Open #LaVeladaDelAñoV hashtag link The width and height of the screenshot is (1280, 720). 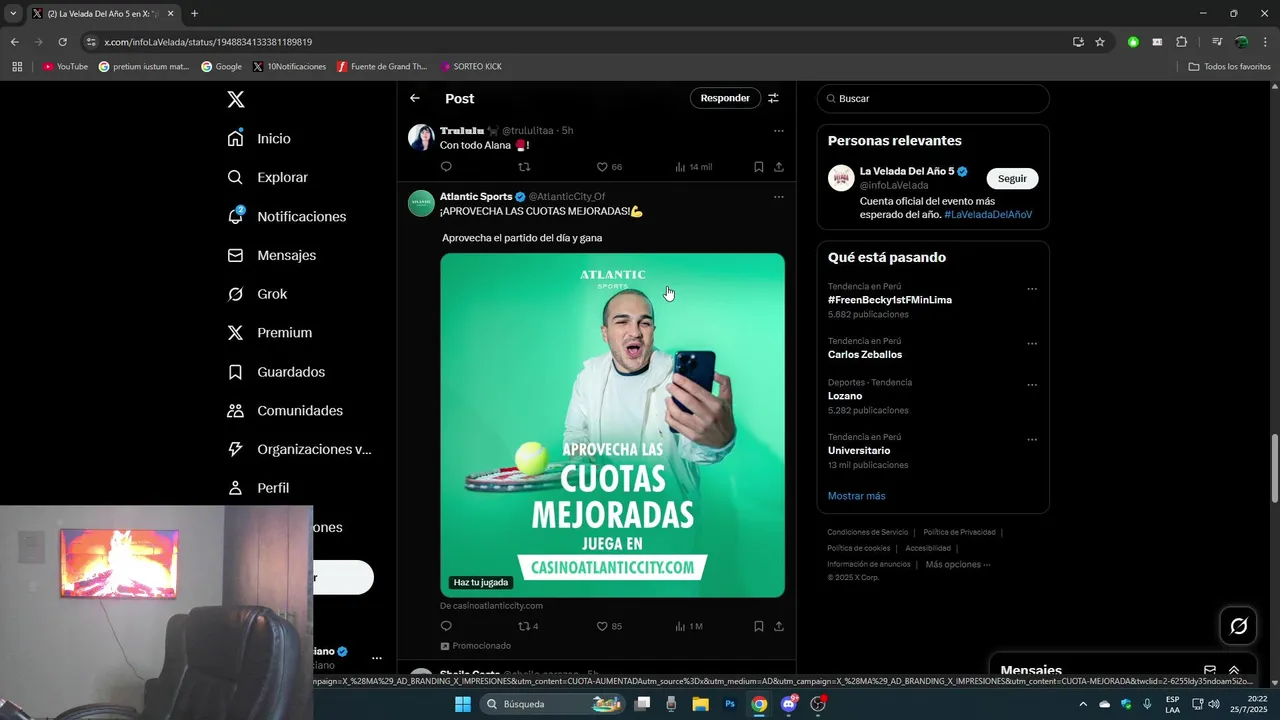coord(988,215)
